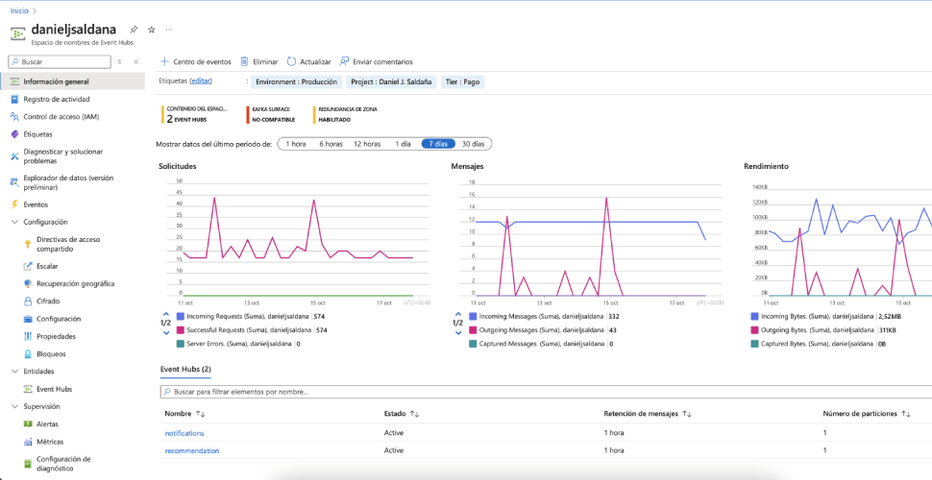
Task: Click the Mensajes chart title
Action: (467, 166)
